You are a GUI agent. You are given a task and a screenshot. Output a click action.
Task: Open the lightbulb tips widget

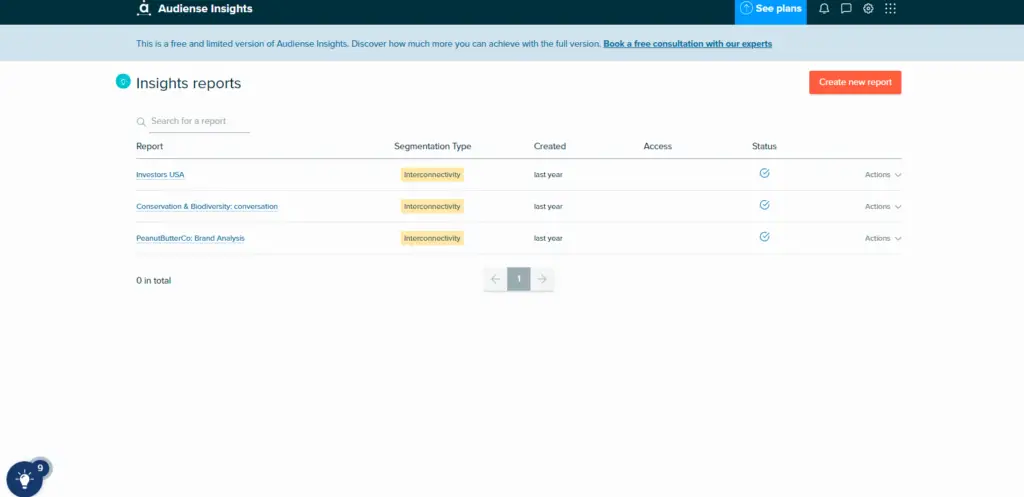tap(24, 479)
